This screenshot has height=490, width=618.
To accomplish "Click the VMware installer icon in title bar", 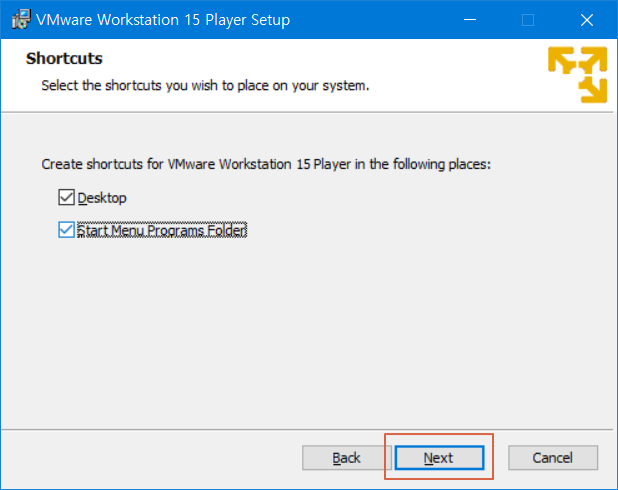I will pos(21,19).
